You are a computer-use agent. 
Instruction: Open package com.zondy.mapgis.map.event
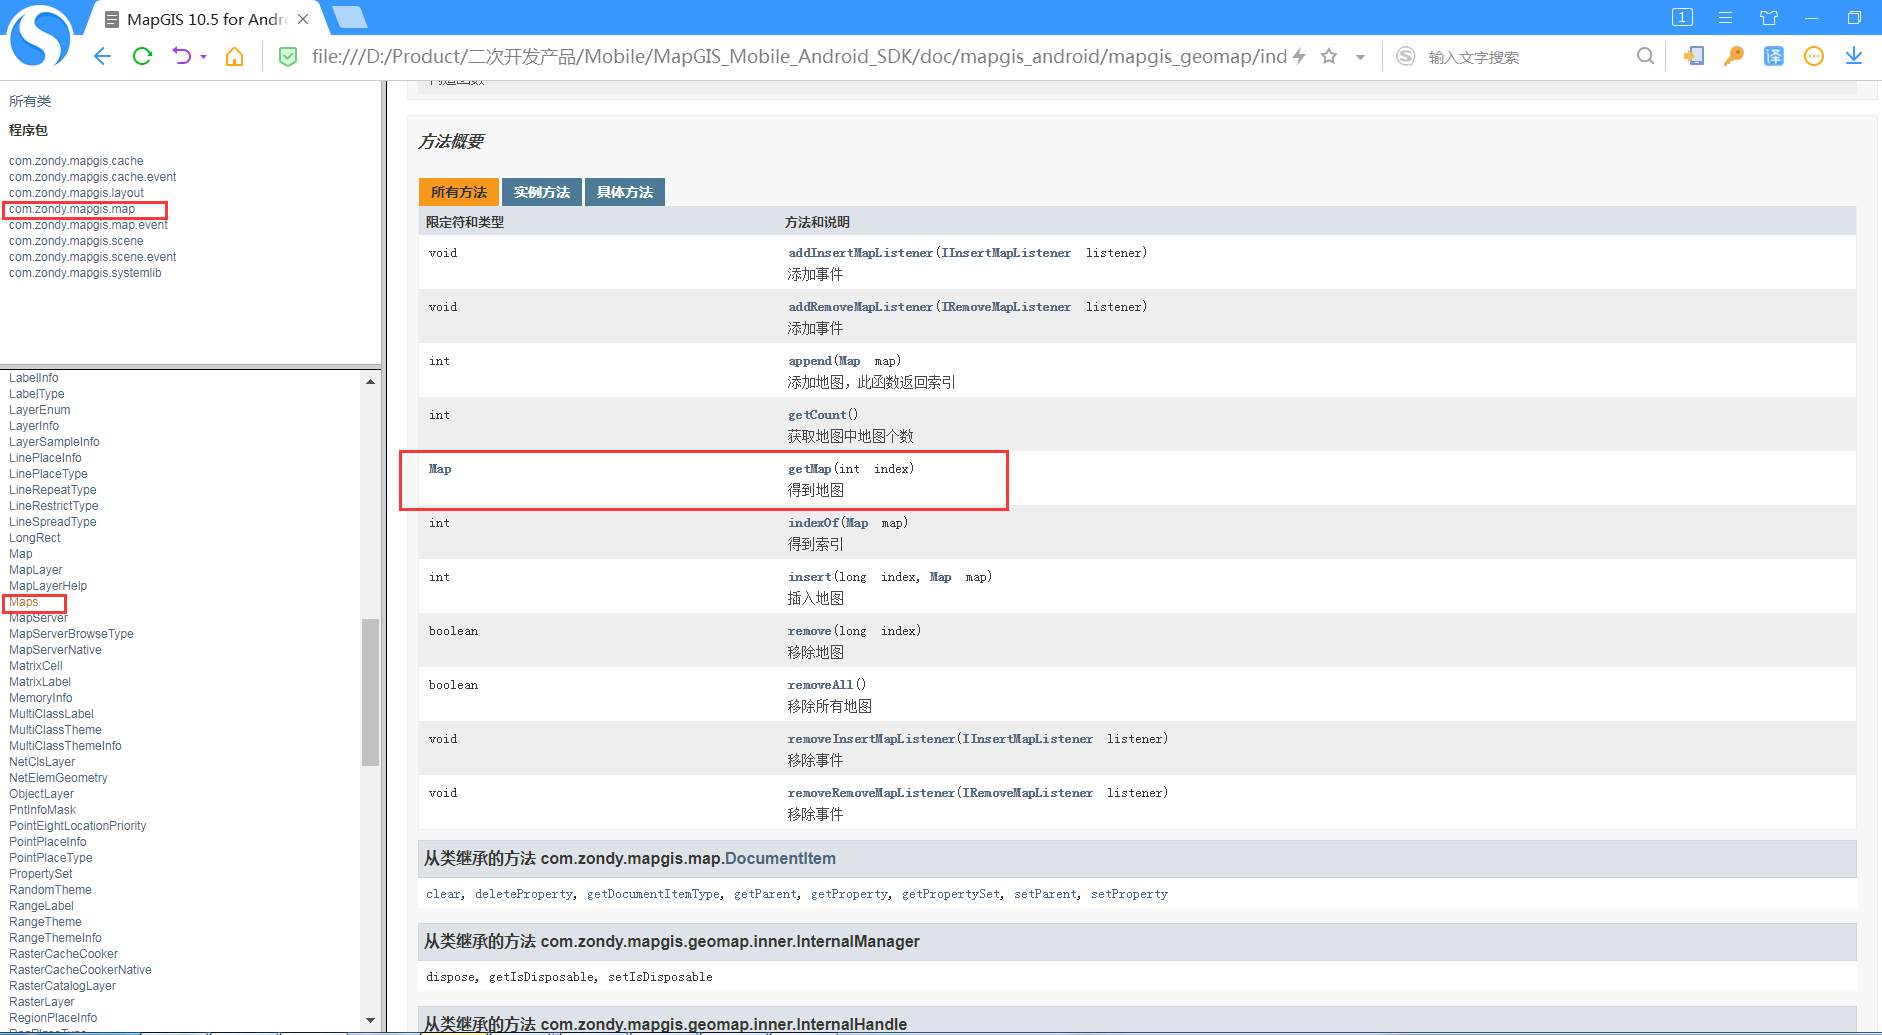click(x=88, y=225)
